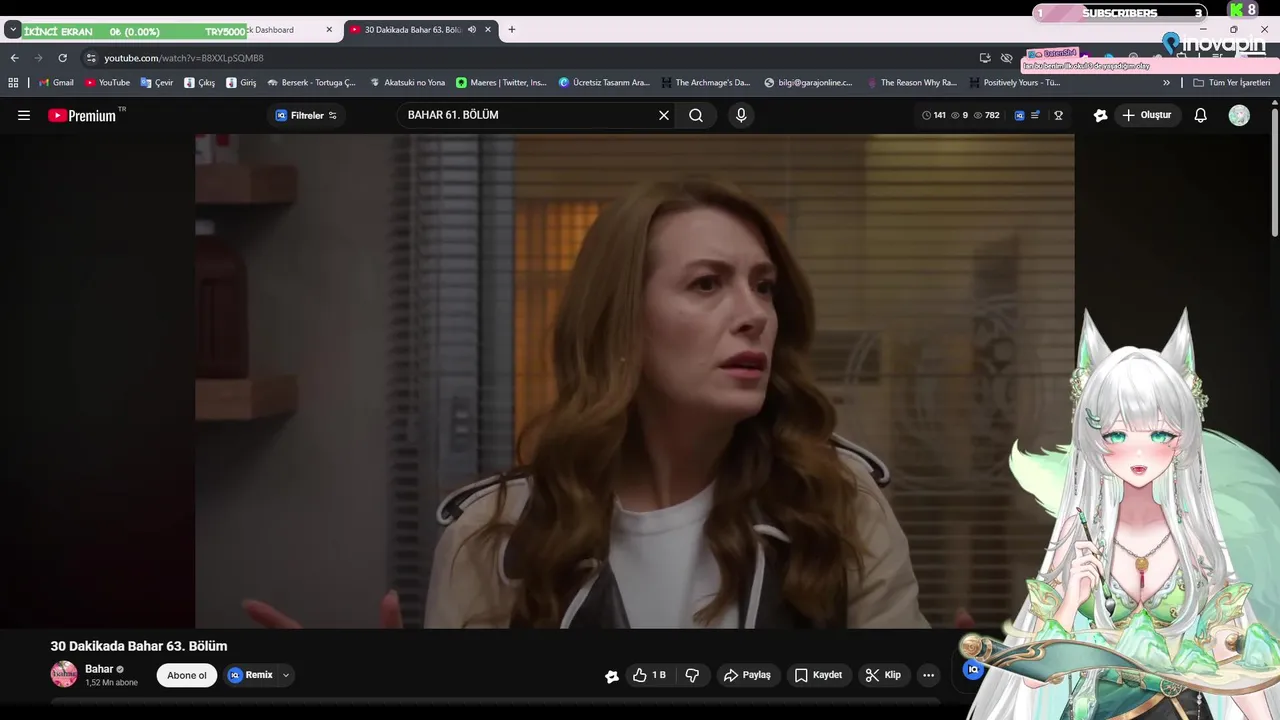Click the video player to pause
Screen dimensions: 1280x720
pos(635,381)
